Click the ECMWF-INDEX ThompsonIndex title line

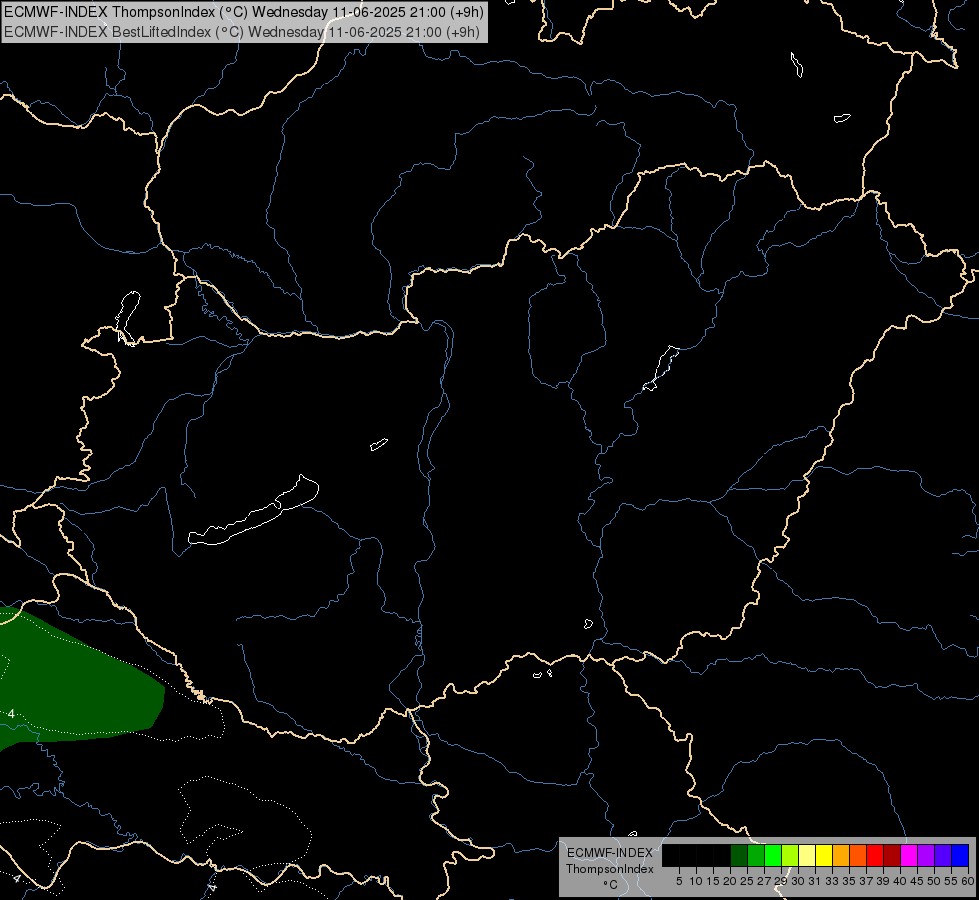coord(244,12)
